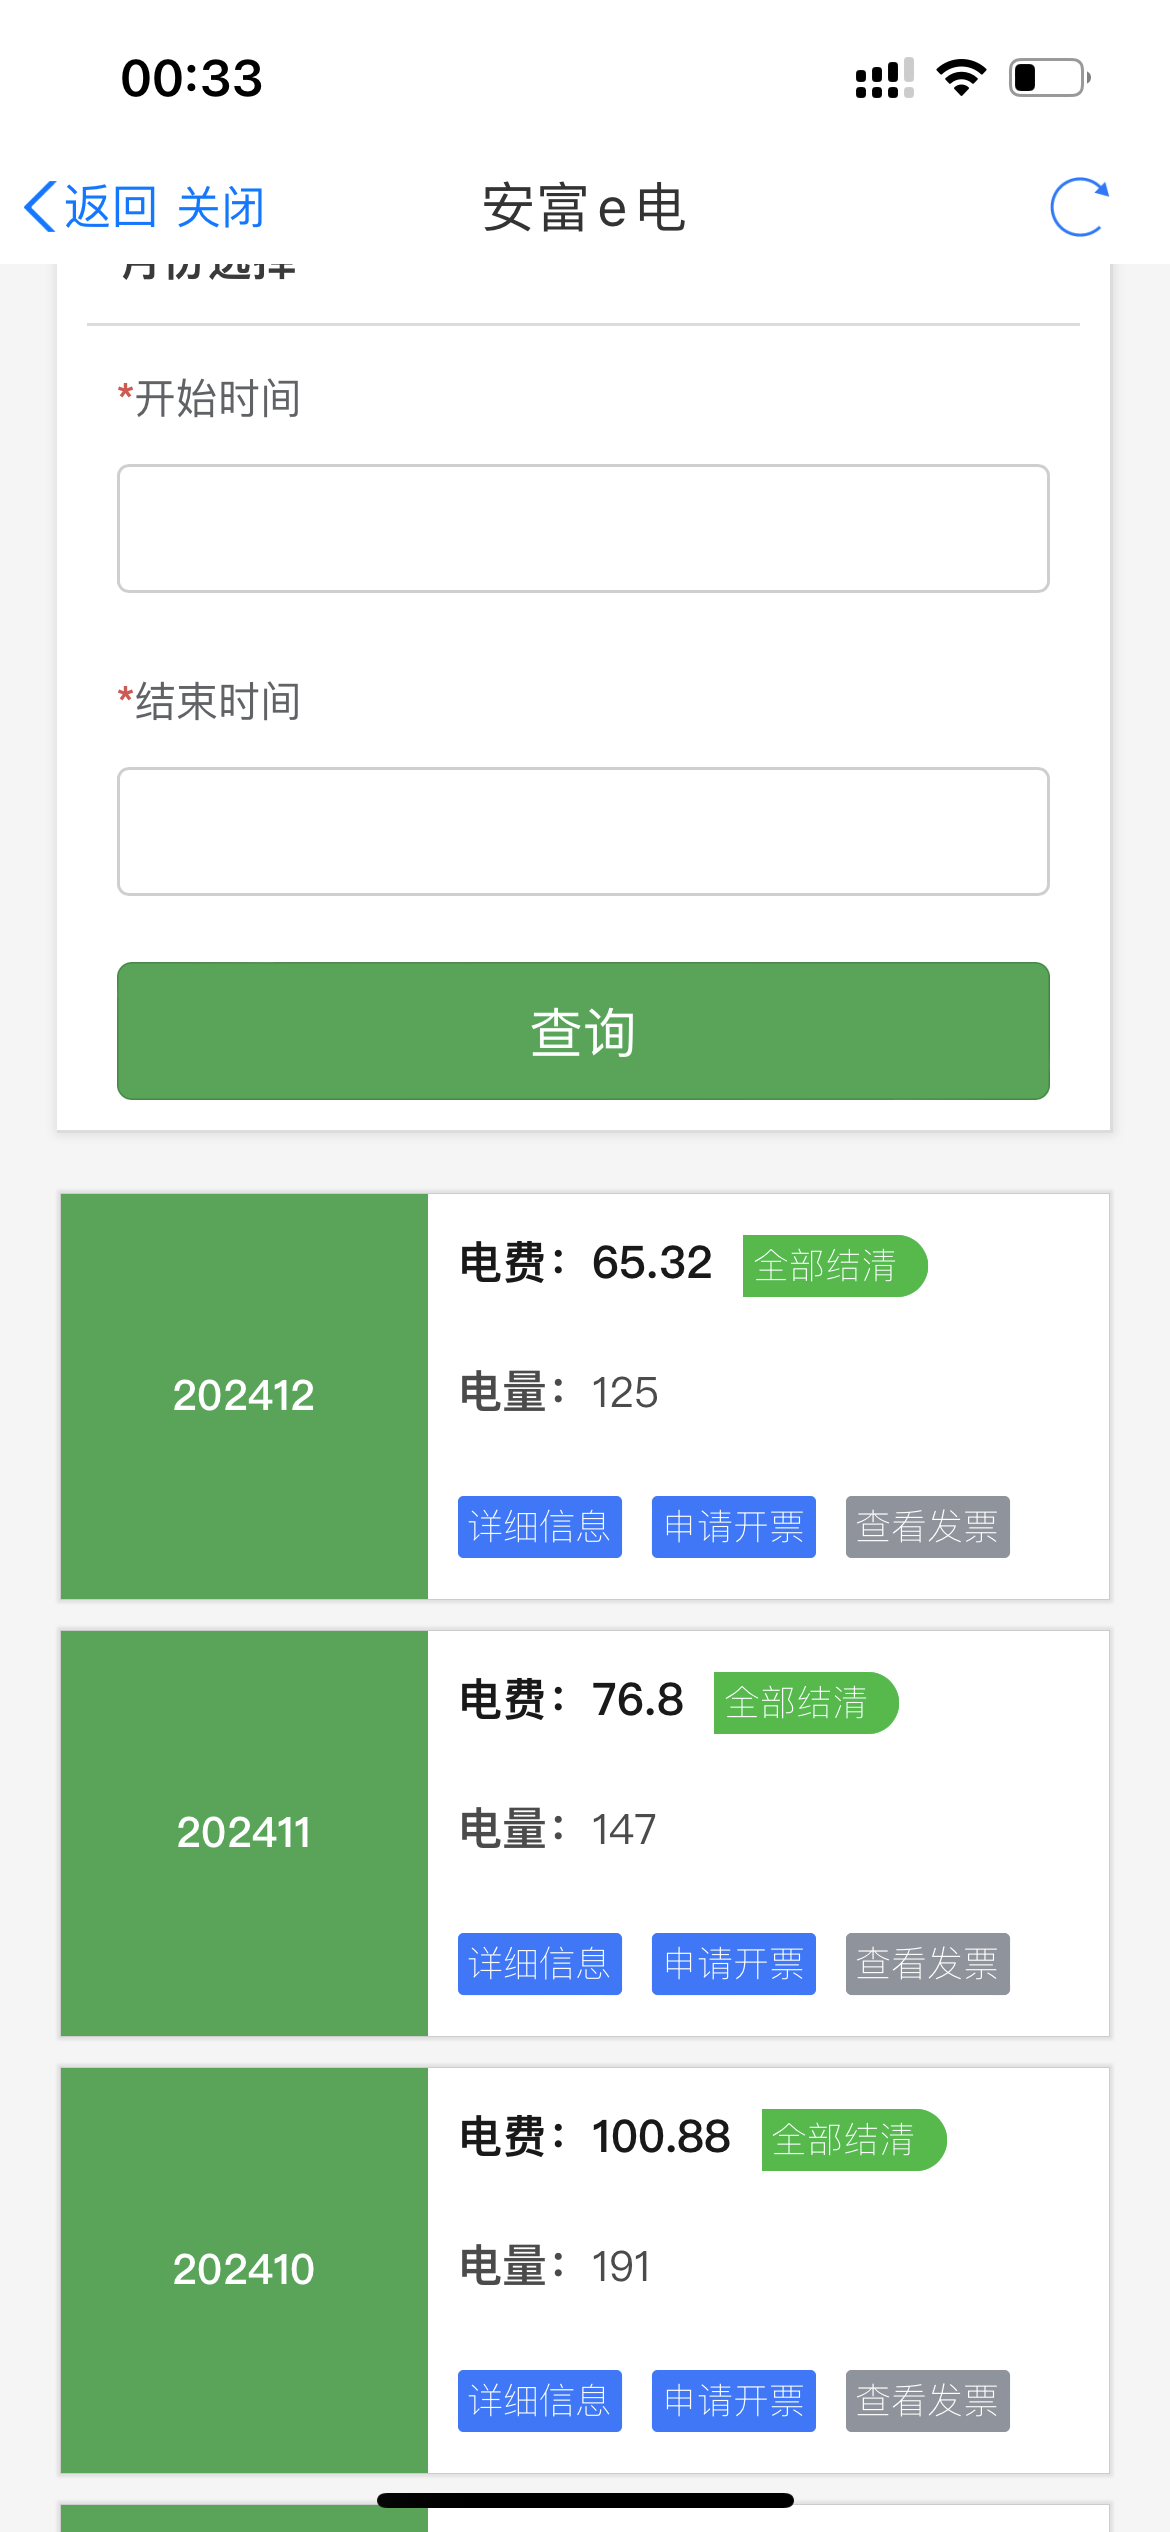Tap 查看发票 for the 202411 bill
Image resolution: width=1170 pixels, height=2532 pixels.
coord(927,1964)
